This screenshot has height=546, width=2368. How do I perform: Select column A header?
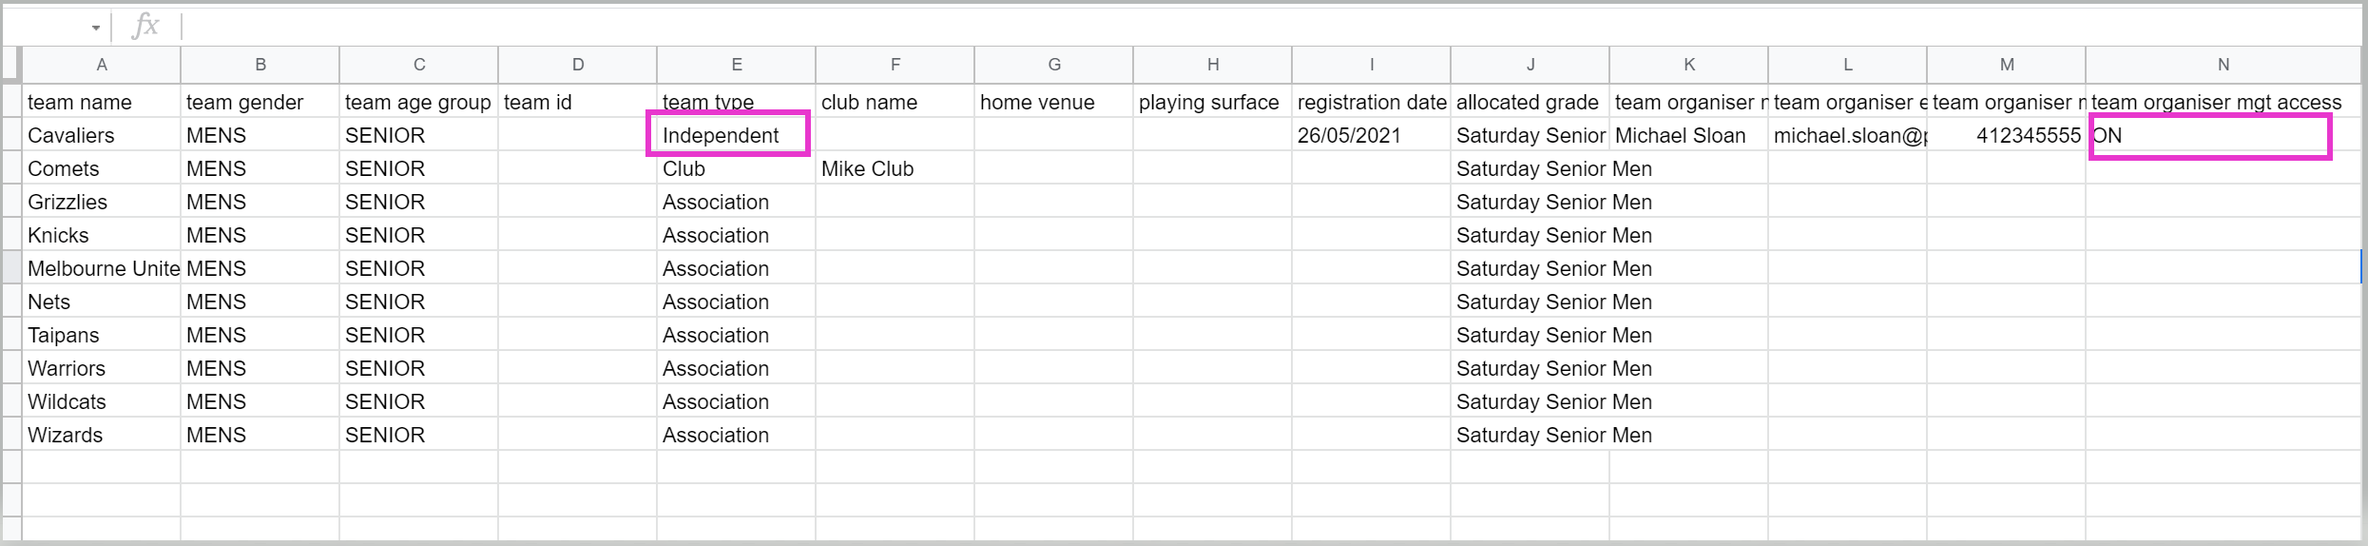coord(101,65)
